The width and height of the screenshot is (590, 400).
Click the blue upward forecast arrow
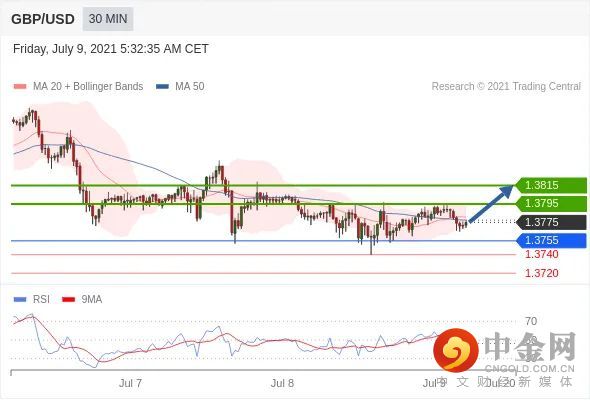[491, 204]
